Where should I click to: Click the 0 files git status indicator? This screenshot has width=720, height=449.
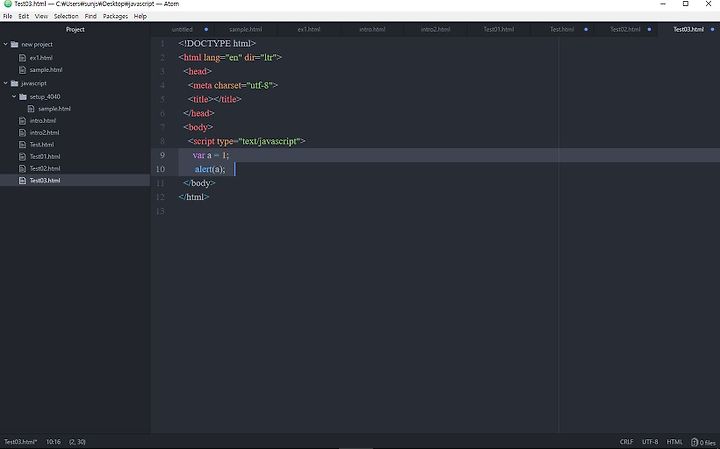coord(704,442)
